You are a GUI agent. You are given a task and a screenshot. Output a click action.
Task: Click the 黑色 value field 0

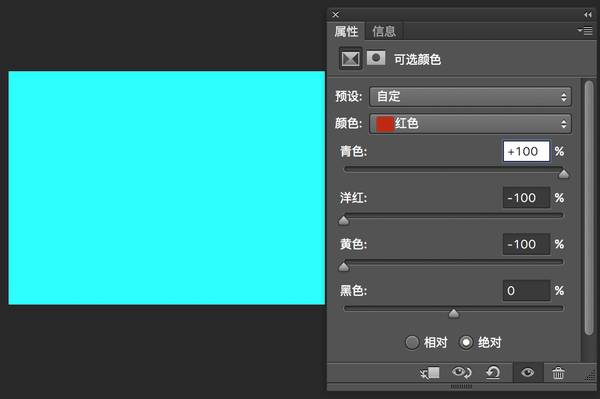tap(527, 291)
